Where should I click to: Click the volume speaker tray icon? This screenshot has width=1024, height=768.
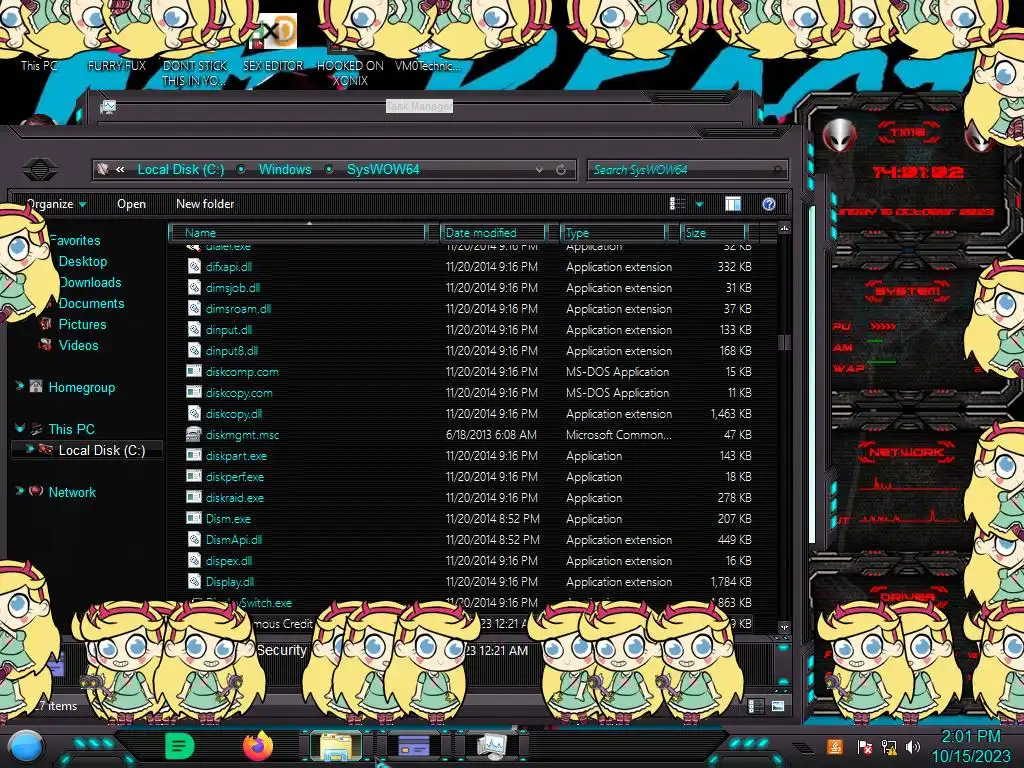913,746
